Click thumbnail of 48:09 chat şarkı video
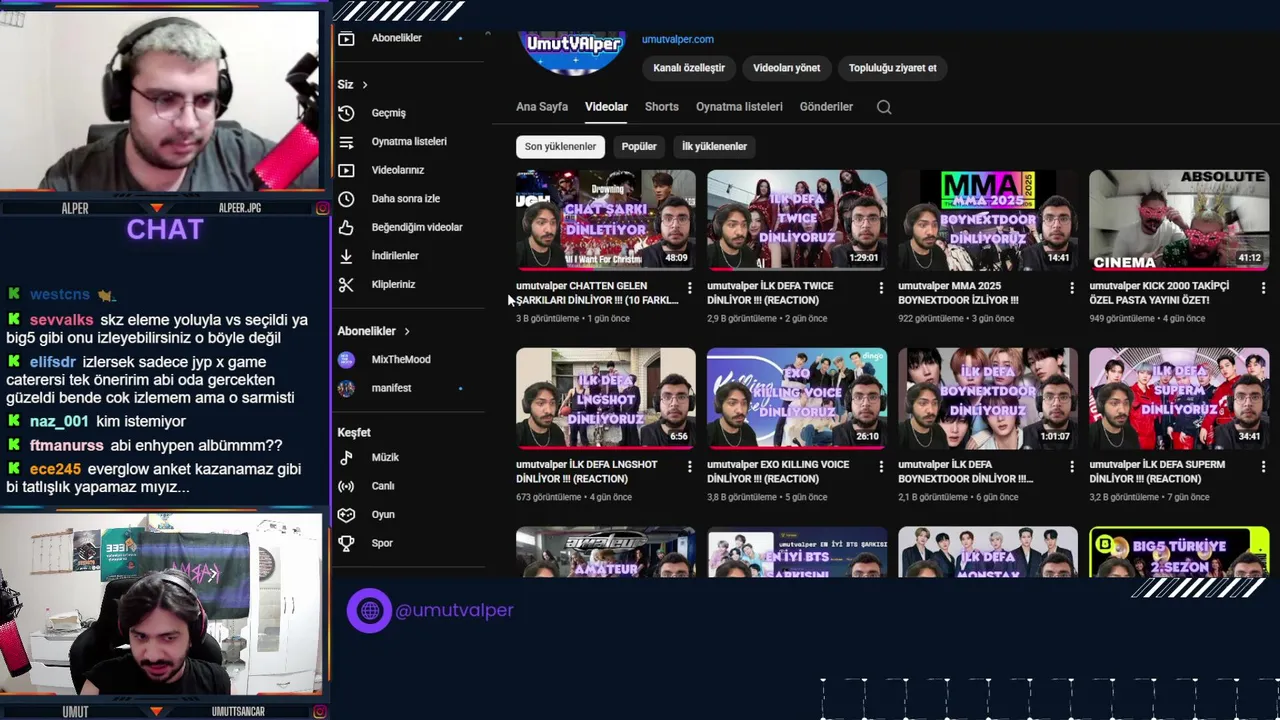1280x720 pixels. tap(605, 220)
